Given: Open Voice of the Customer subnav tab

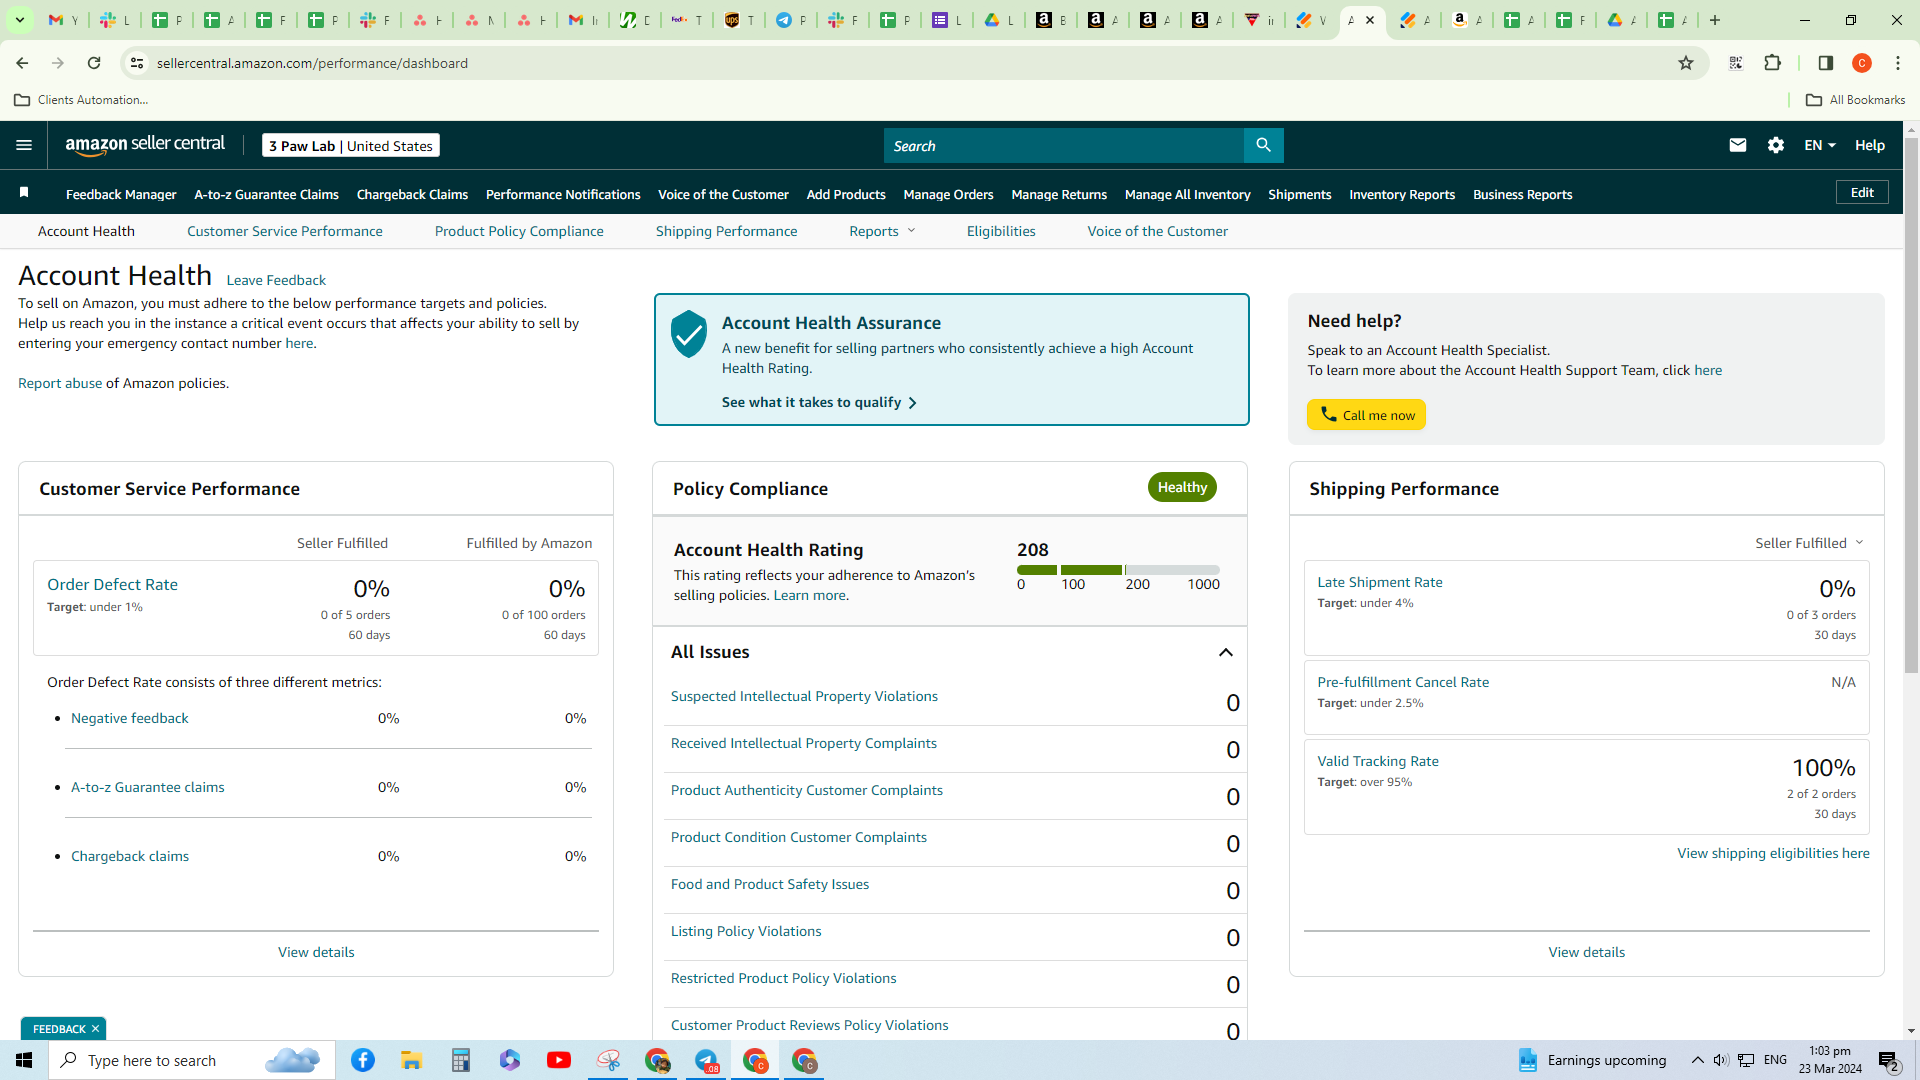Looking at the screenshot, I should click(x=1158, y=231).
